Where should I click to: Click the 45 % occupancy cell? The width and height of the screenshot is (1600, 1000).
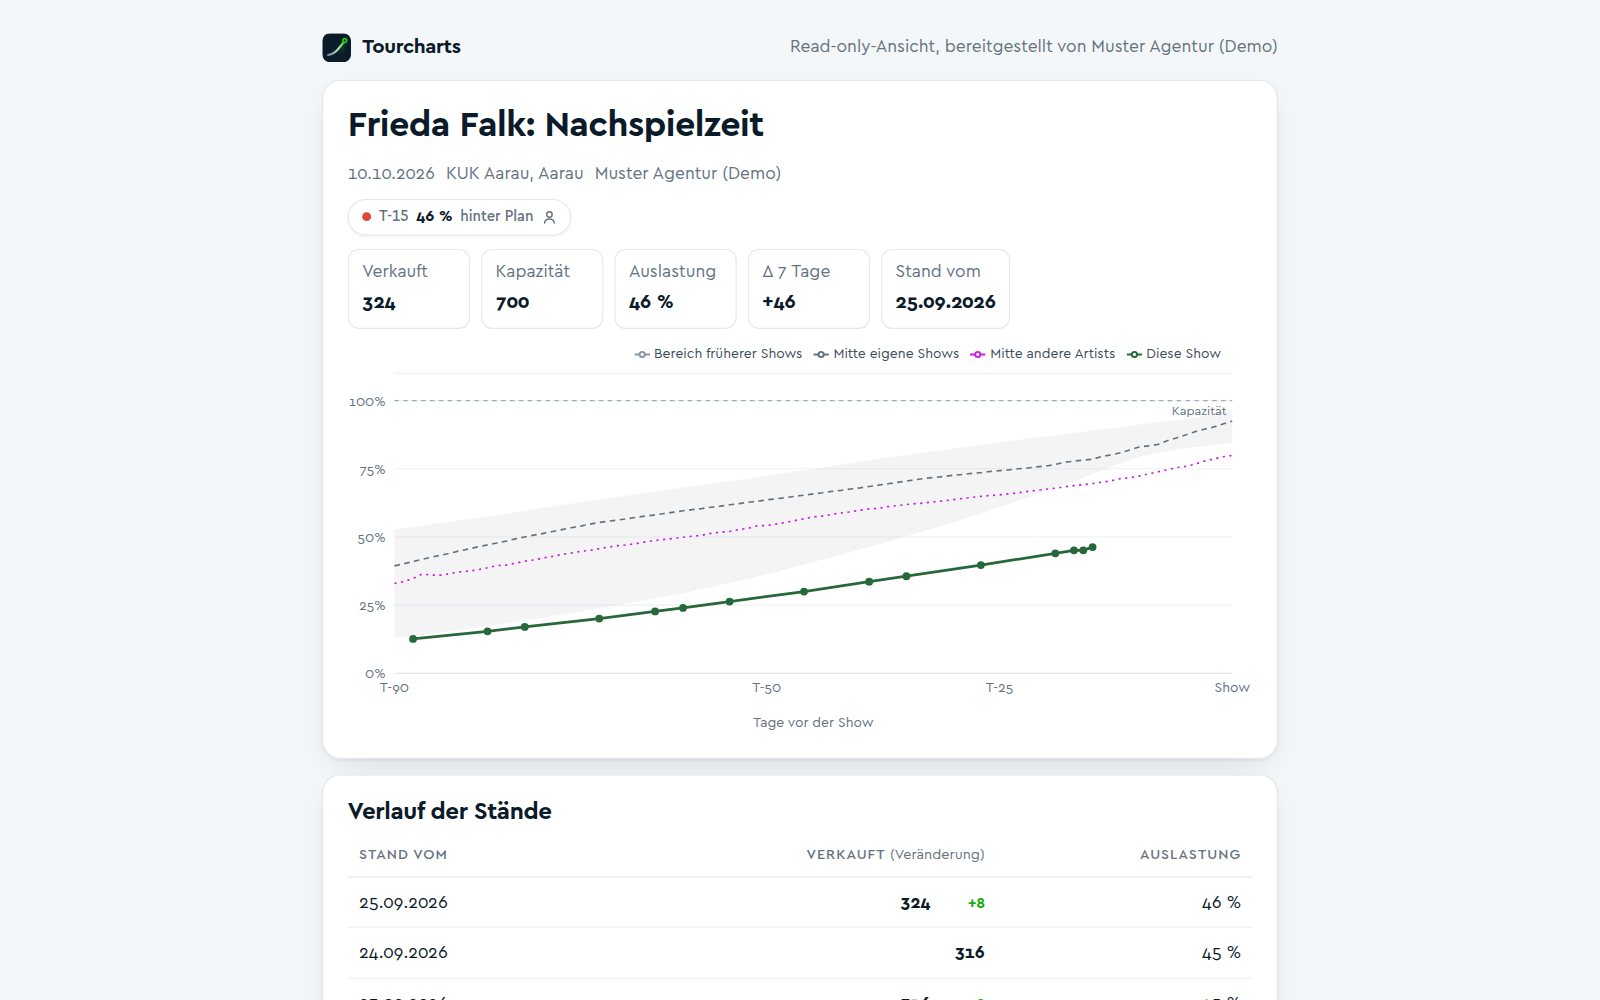coord(1221,953)
